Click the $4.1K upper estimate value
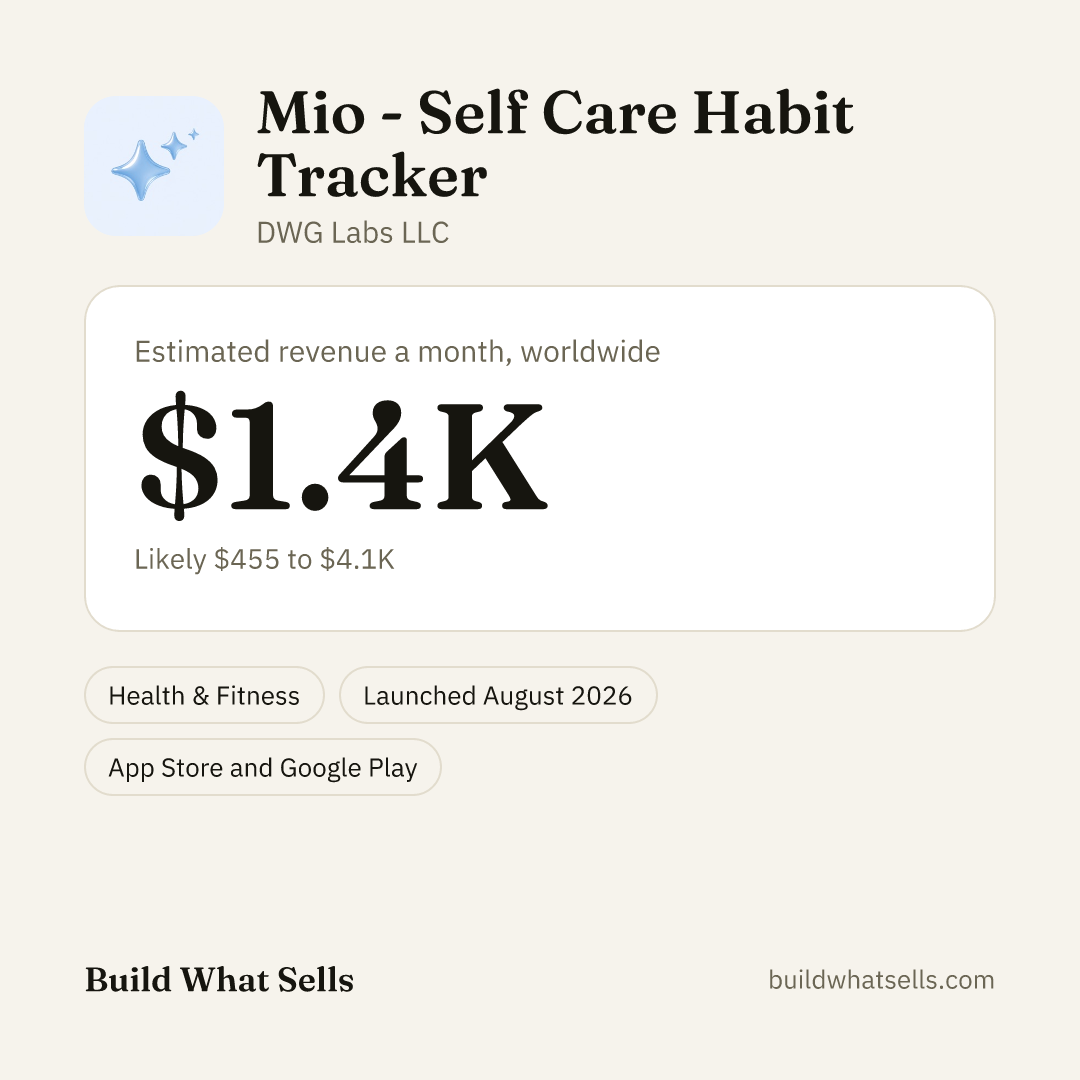Screen dimensions: 1080x1080 pos(357,559)
